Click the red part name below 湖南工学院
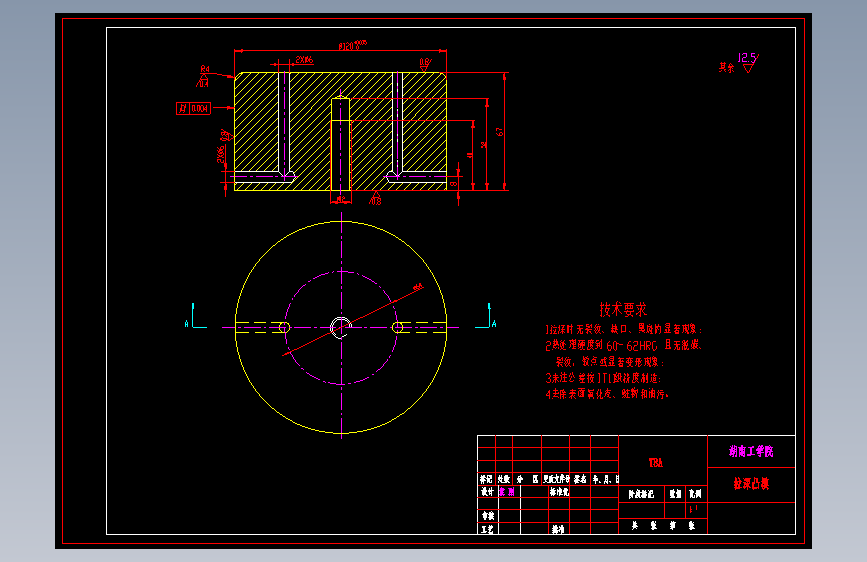Image resolution: width=867 pixels, height=562 pixels. [x=751, y=484]
